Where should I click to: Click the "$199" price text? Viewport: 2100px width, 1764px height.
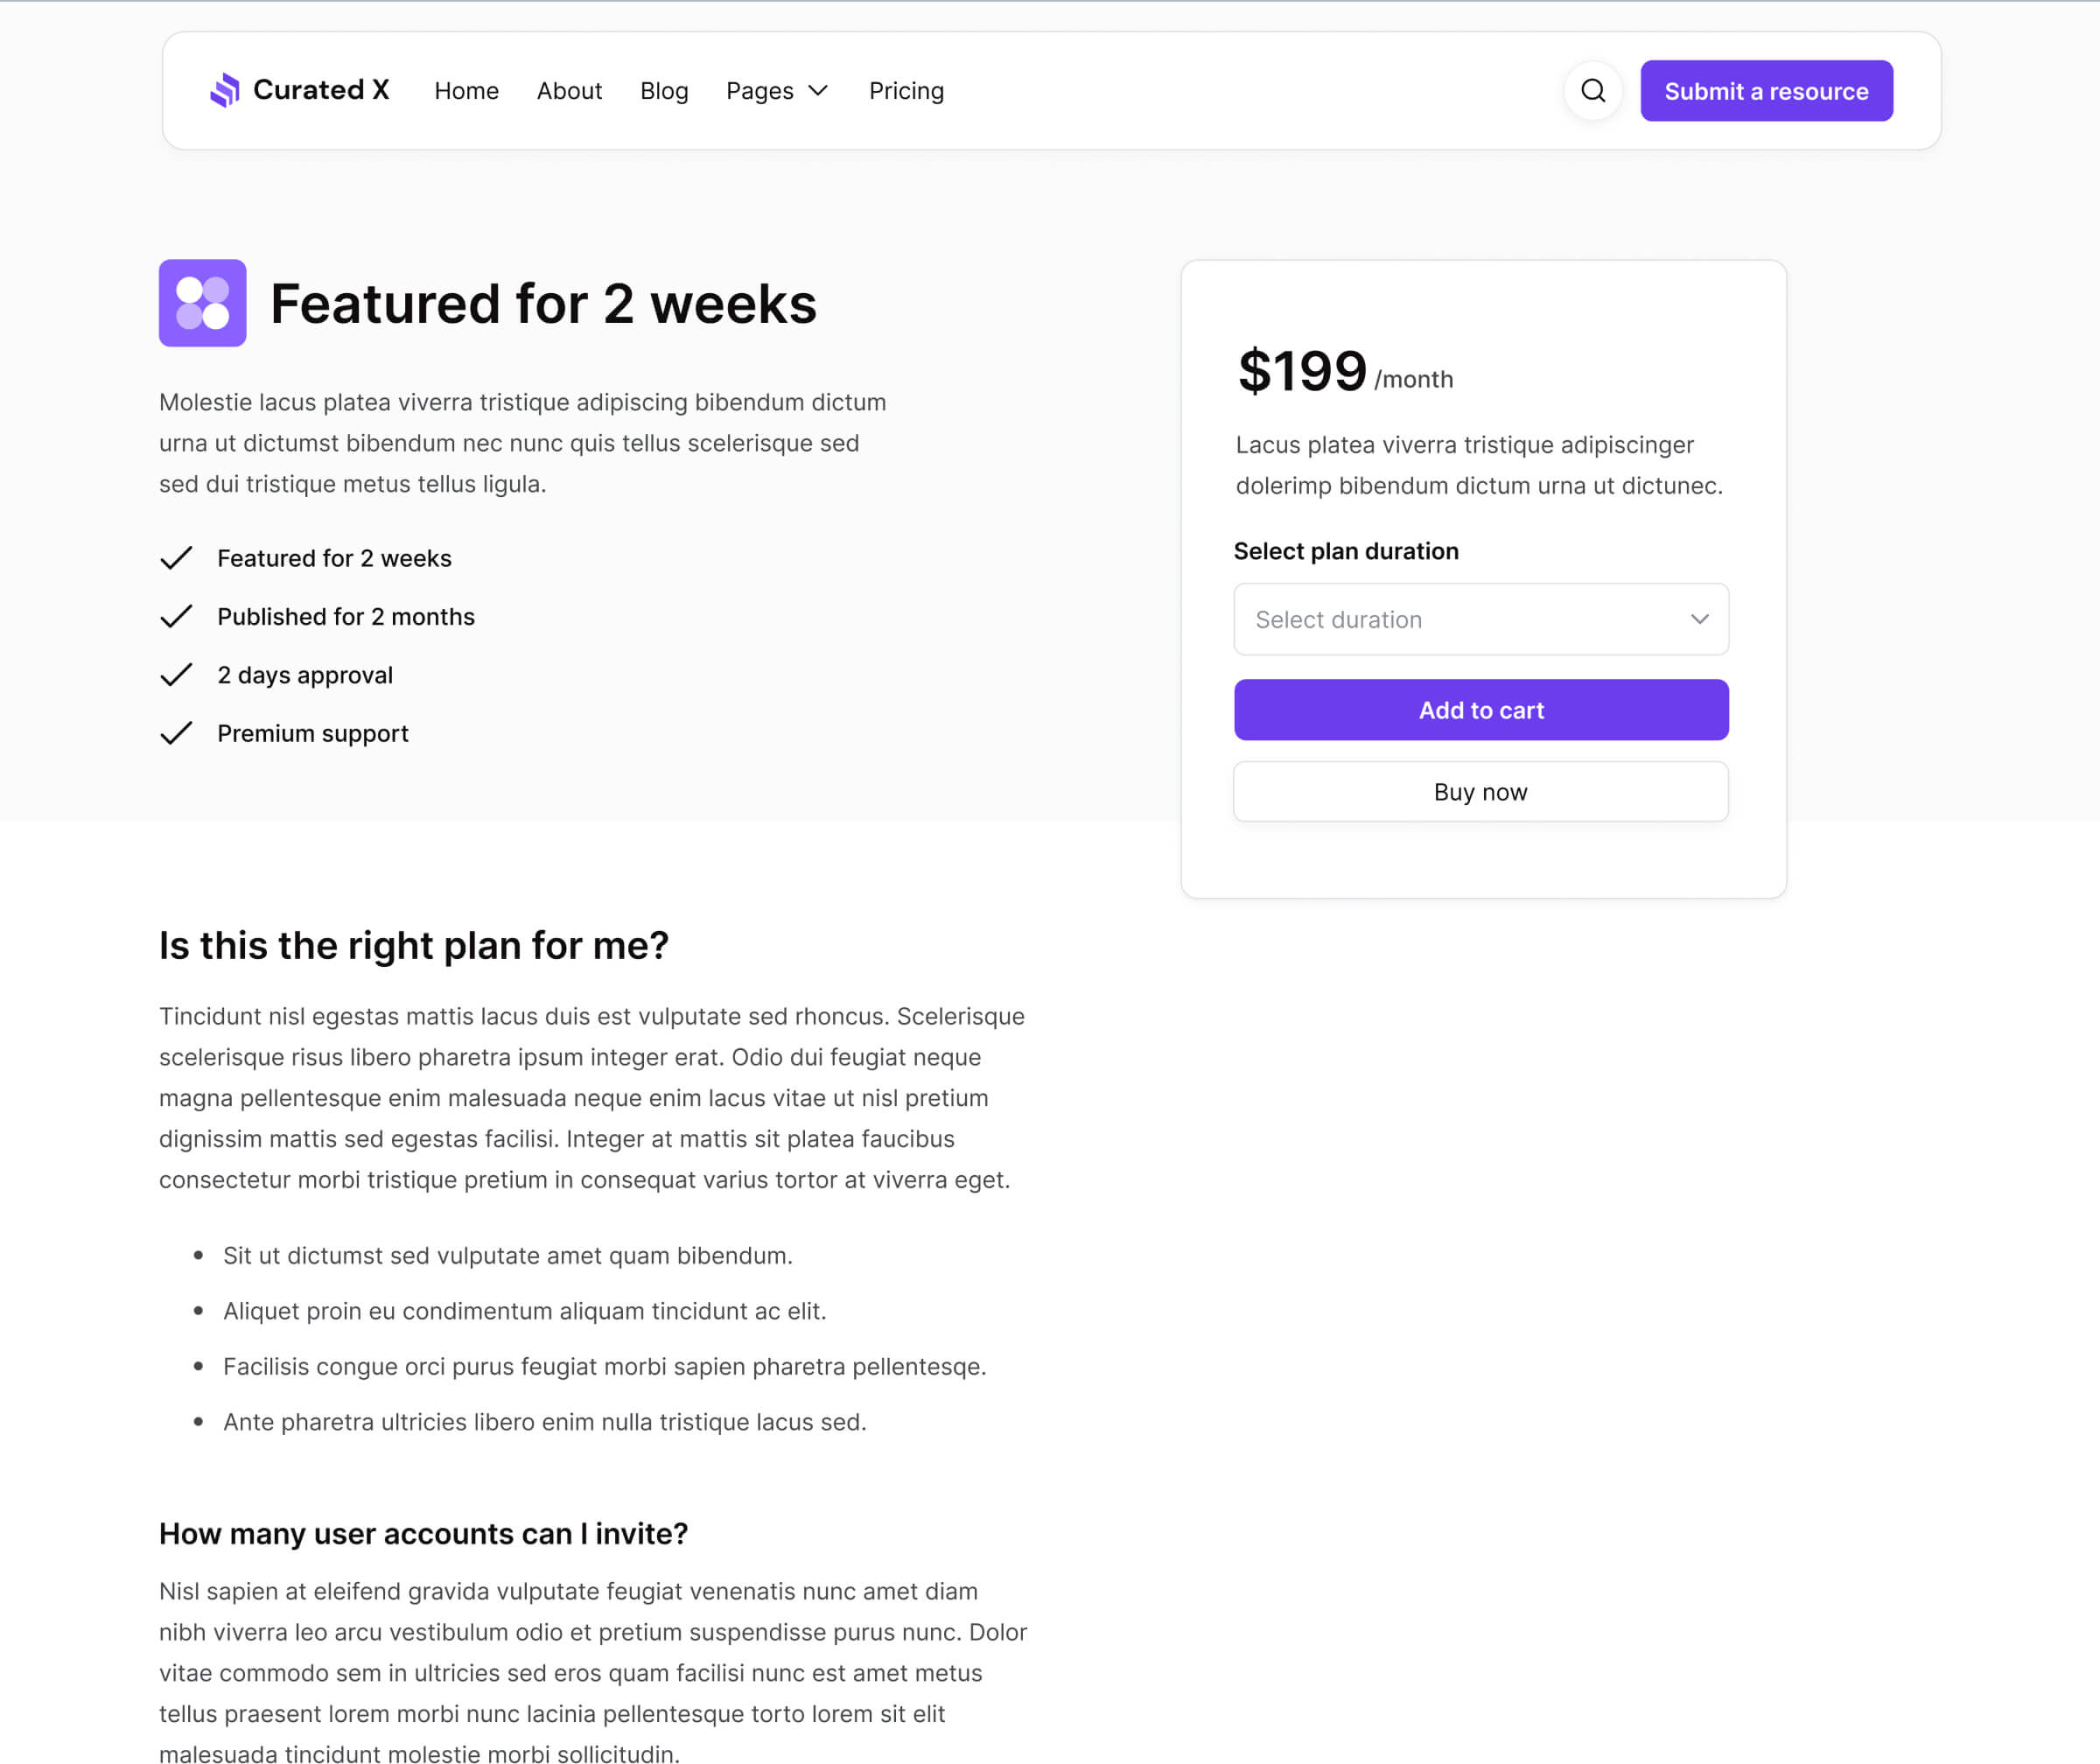pyautogui.click(x=1301, y=370)
